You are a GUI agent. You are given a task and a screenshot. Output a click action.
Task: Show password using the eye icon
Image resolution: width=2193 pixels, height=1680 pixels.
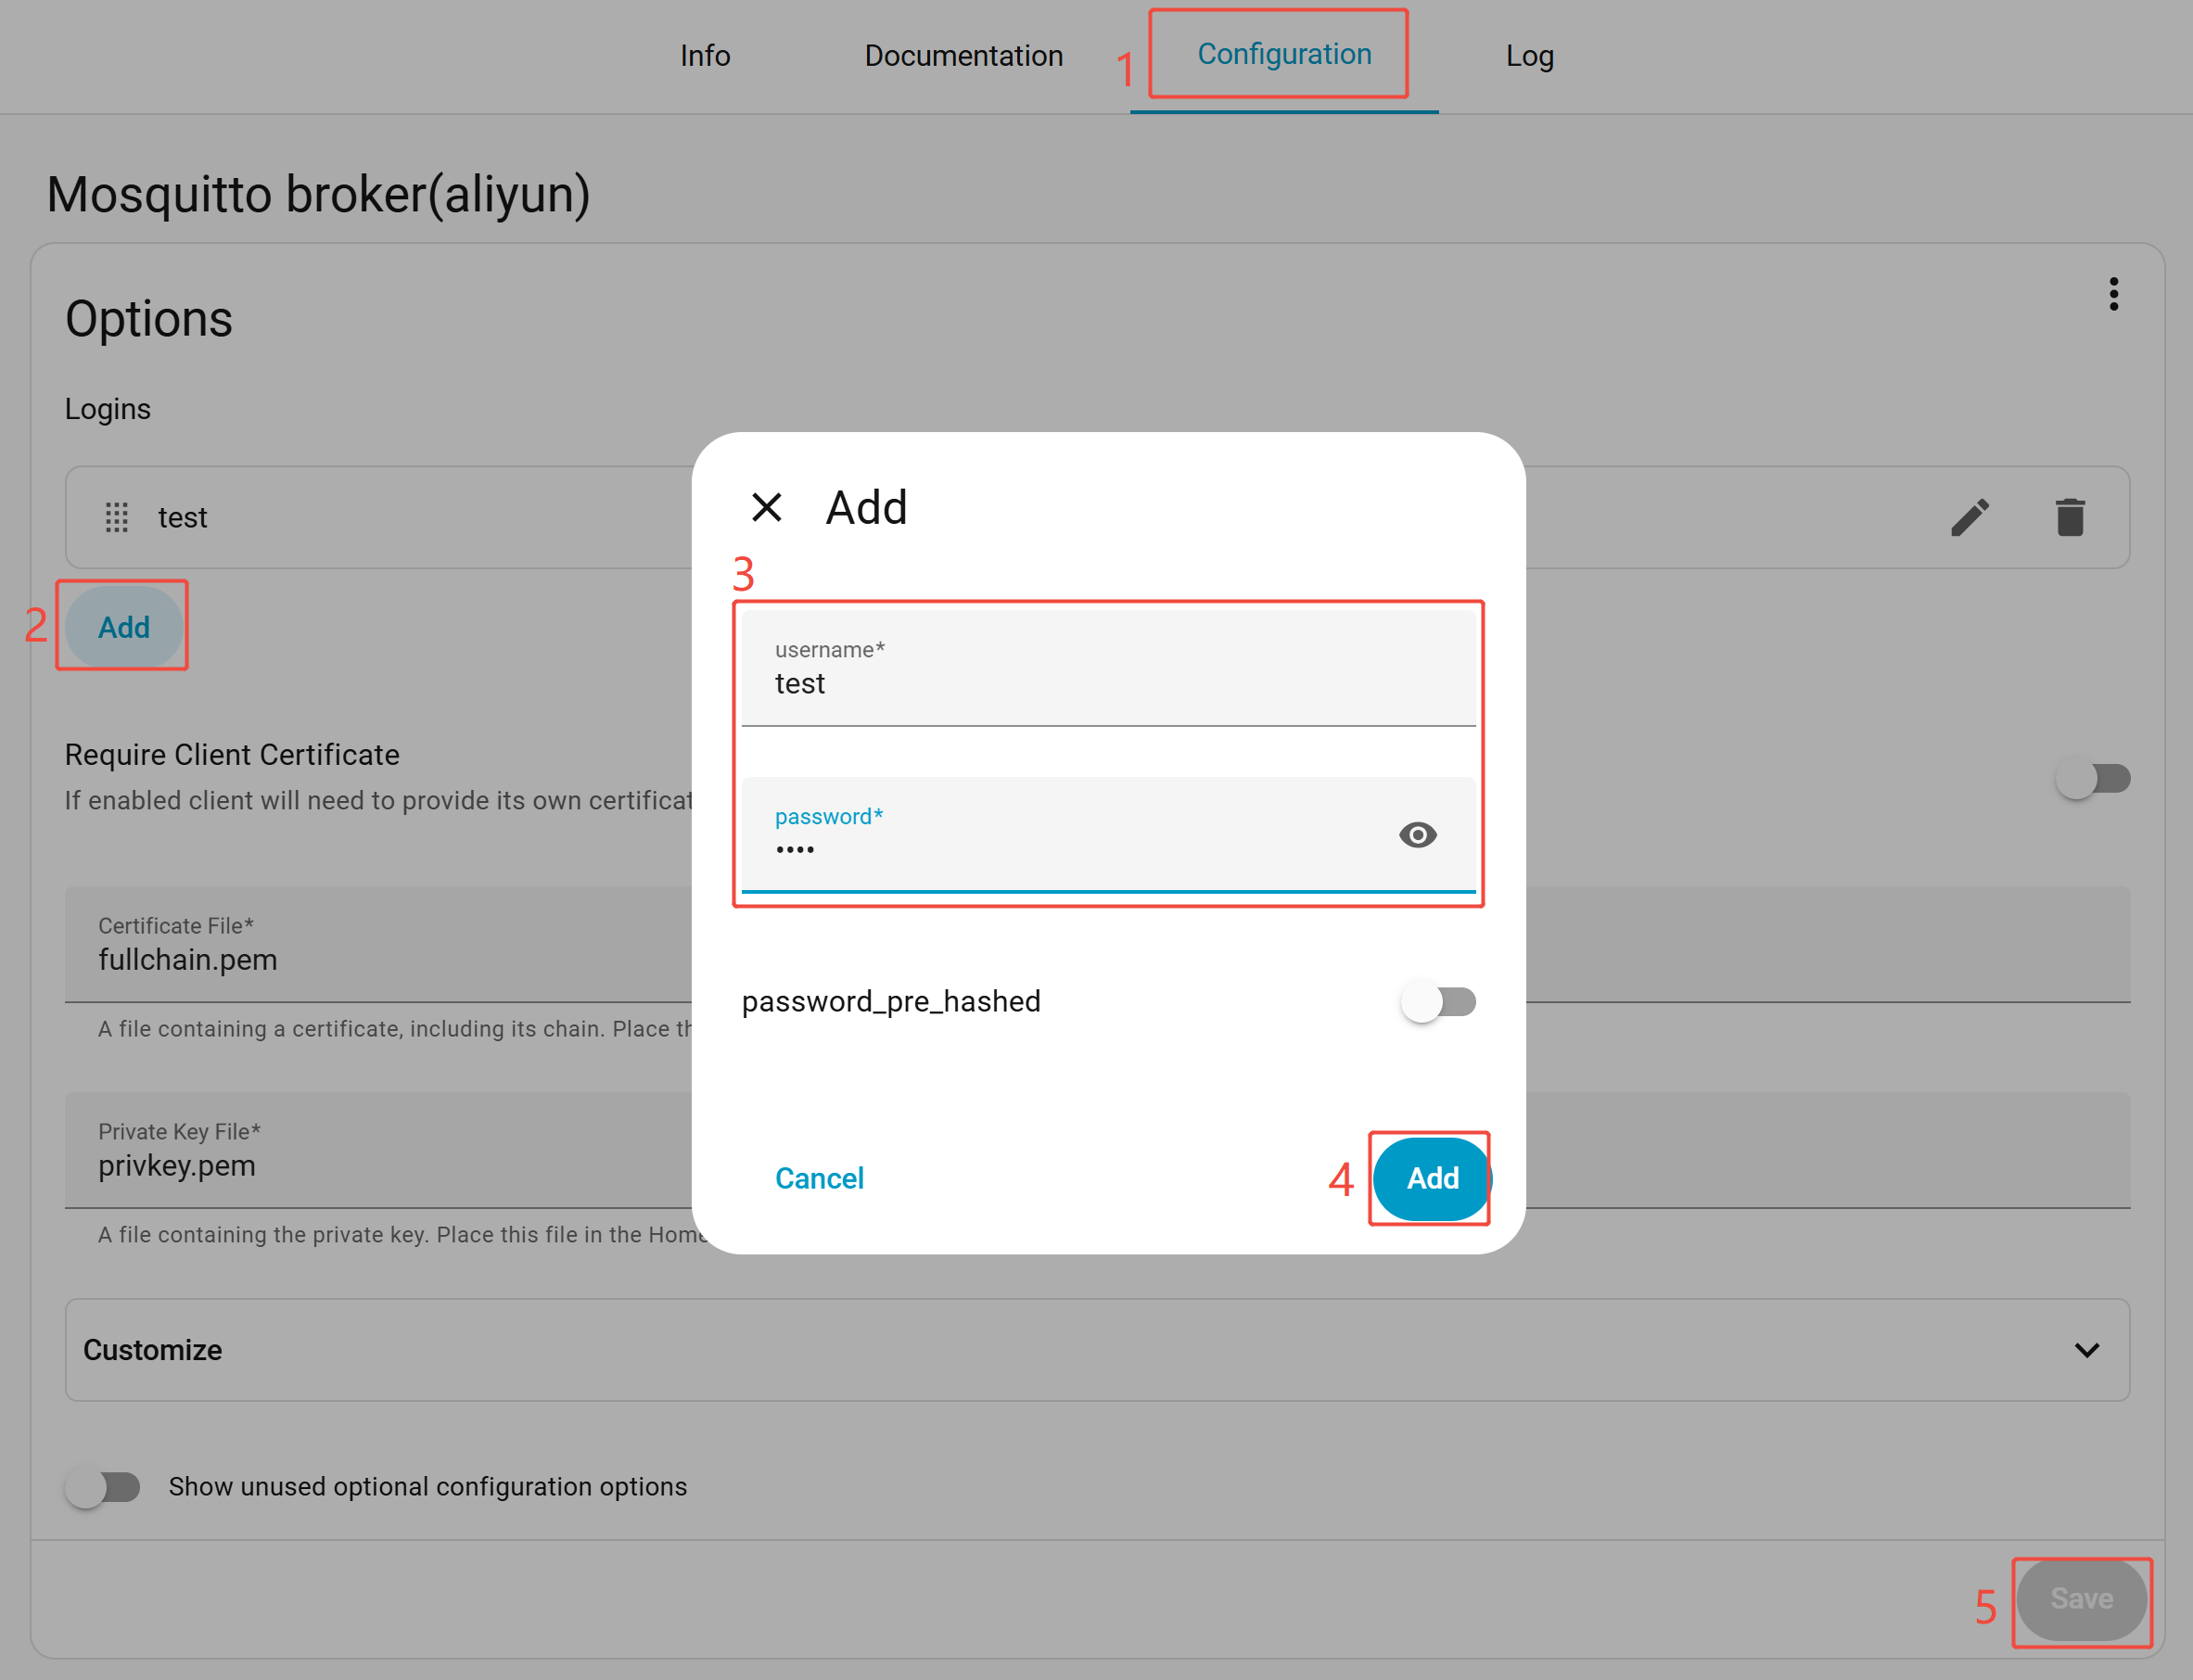1417,834
